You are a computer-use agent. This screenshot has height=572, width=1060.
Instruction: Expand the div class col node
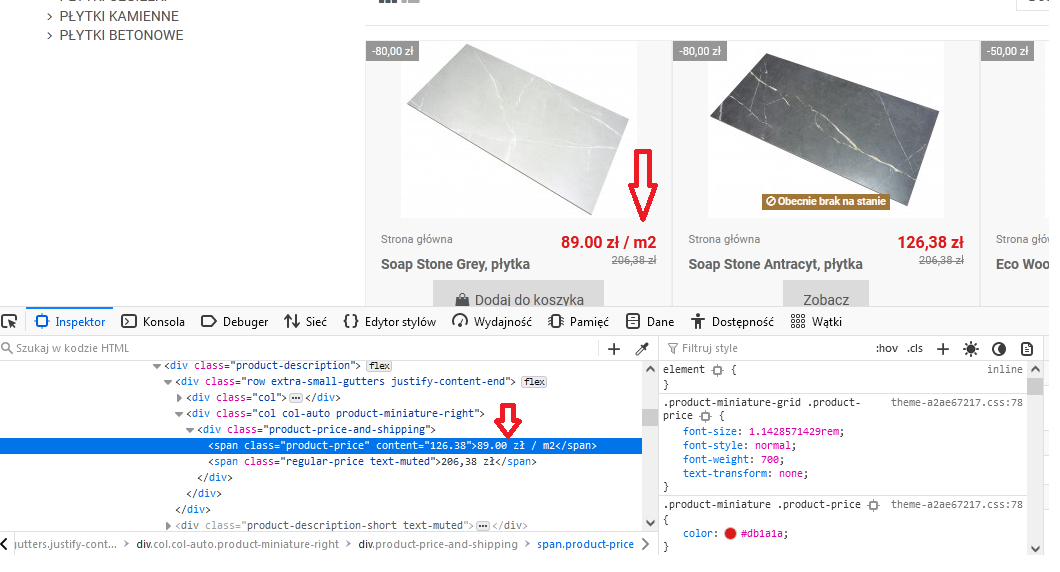(179, 398)
